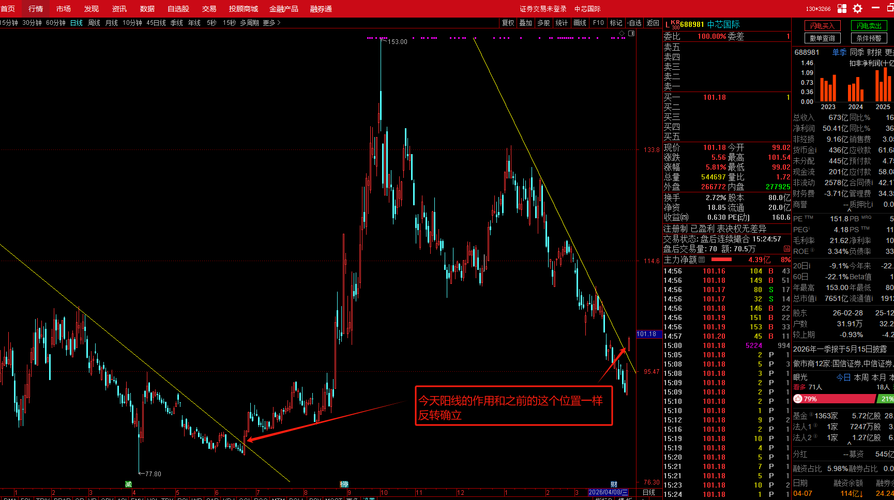Switch chart to the 45日线 period
The width and height of the screenshot is (894, 500).
click(156, 23)
